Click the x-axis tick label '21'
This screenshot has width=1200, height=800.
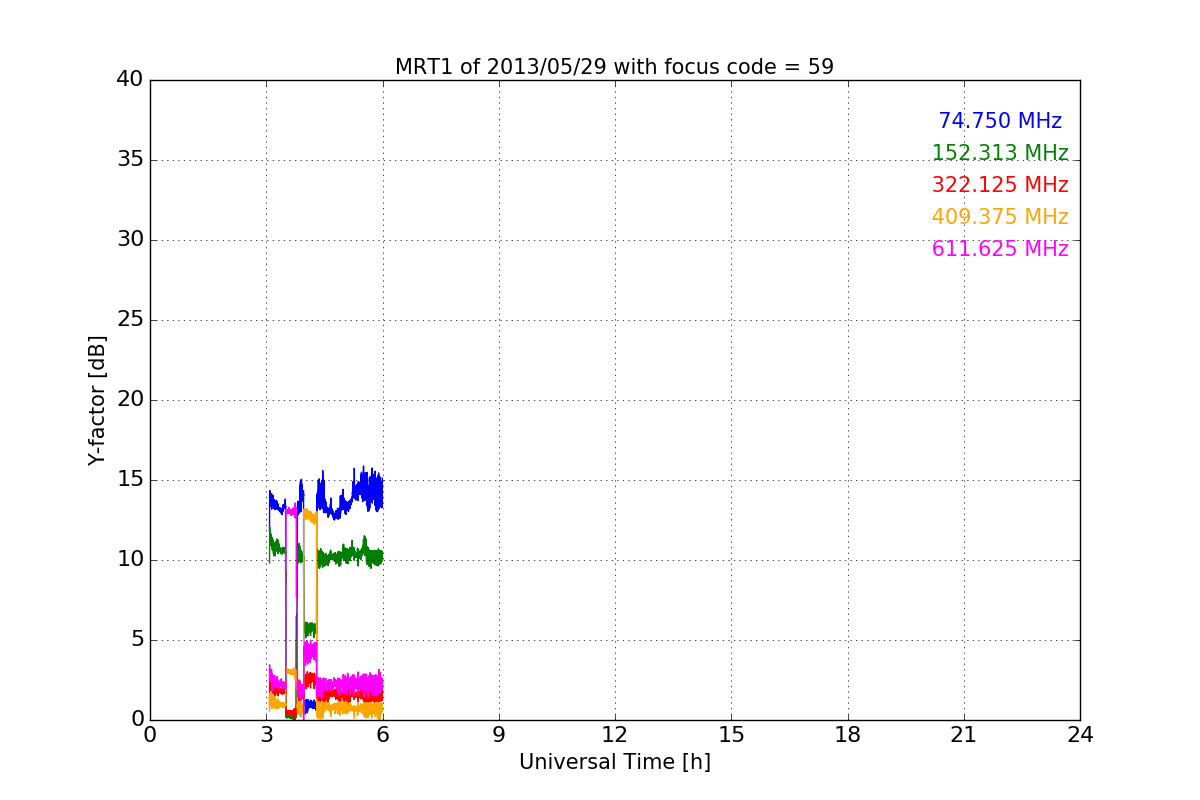tap(964, 735)
